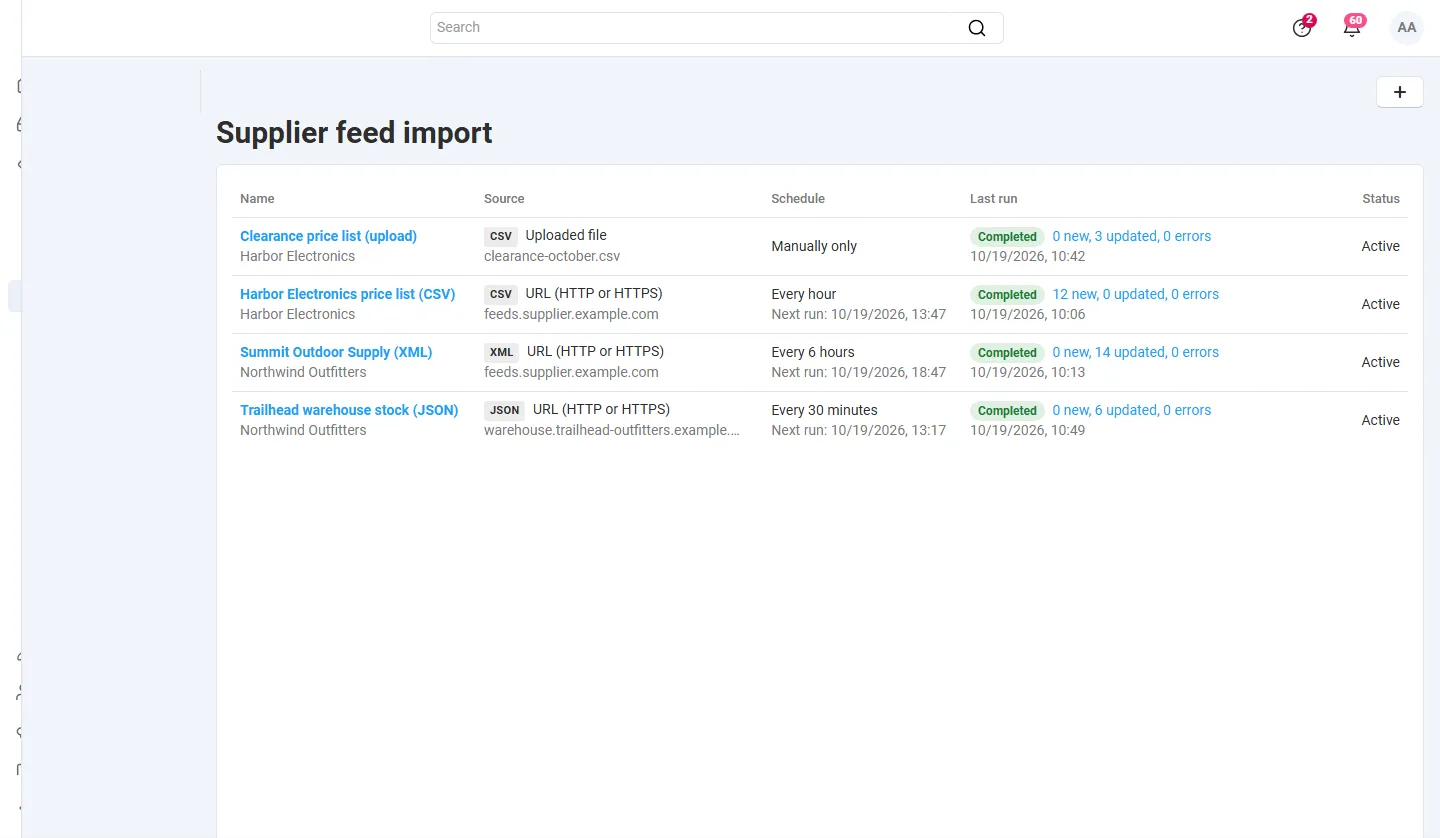This screenshot has height=838, width=1440.
Task: Click the Name column header
Action: point(257,199)
